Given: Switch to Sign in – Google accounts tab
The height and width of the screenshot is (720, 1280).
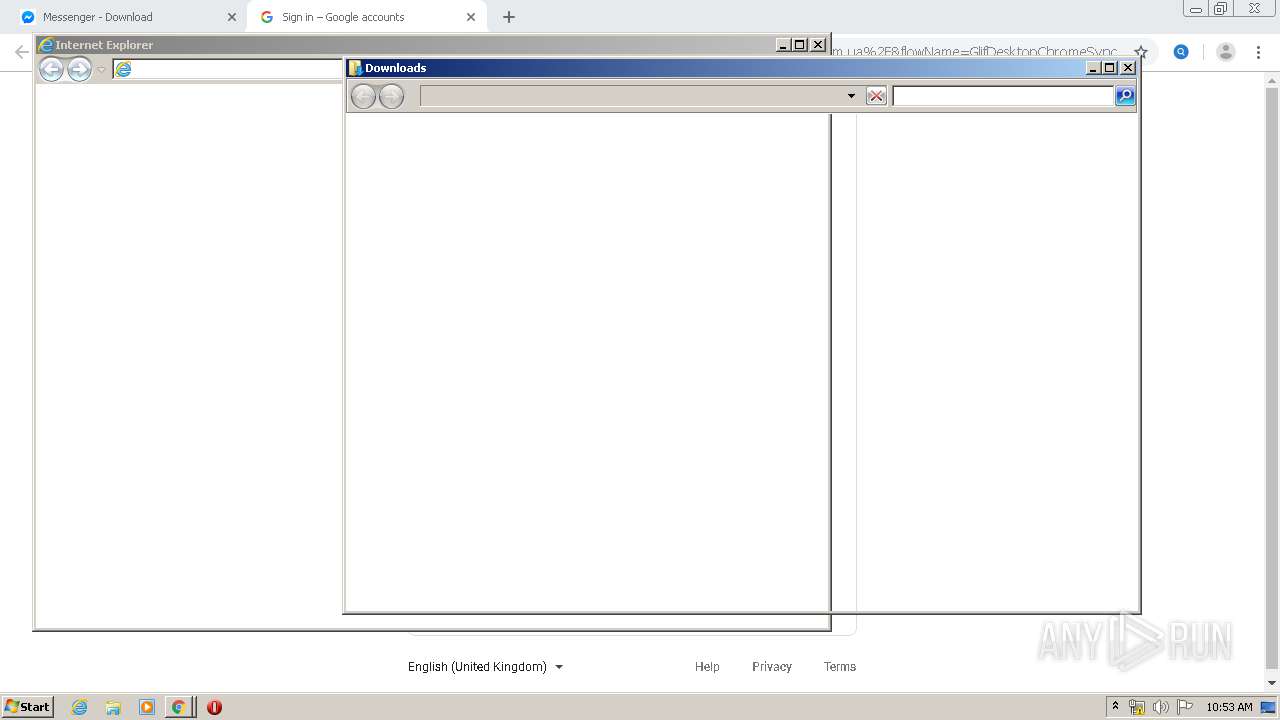Looking at the screenshot, I should click(x=365, y=17).
